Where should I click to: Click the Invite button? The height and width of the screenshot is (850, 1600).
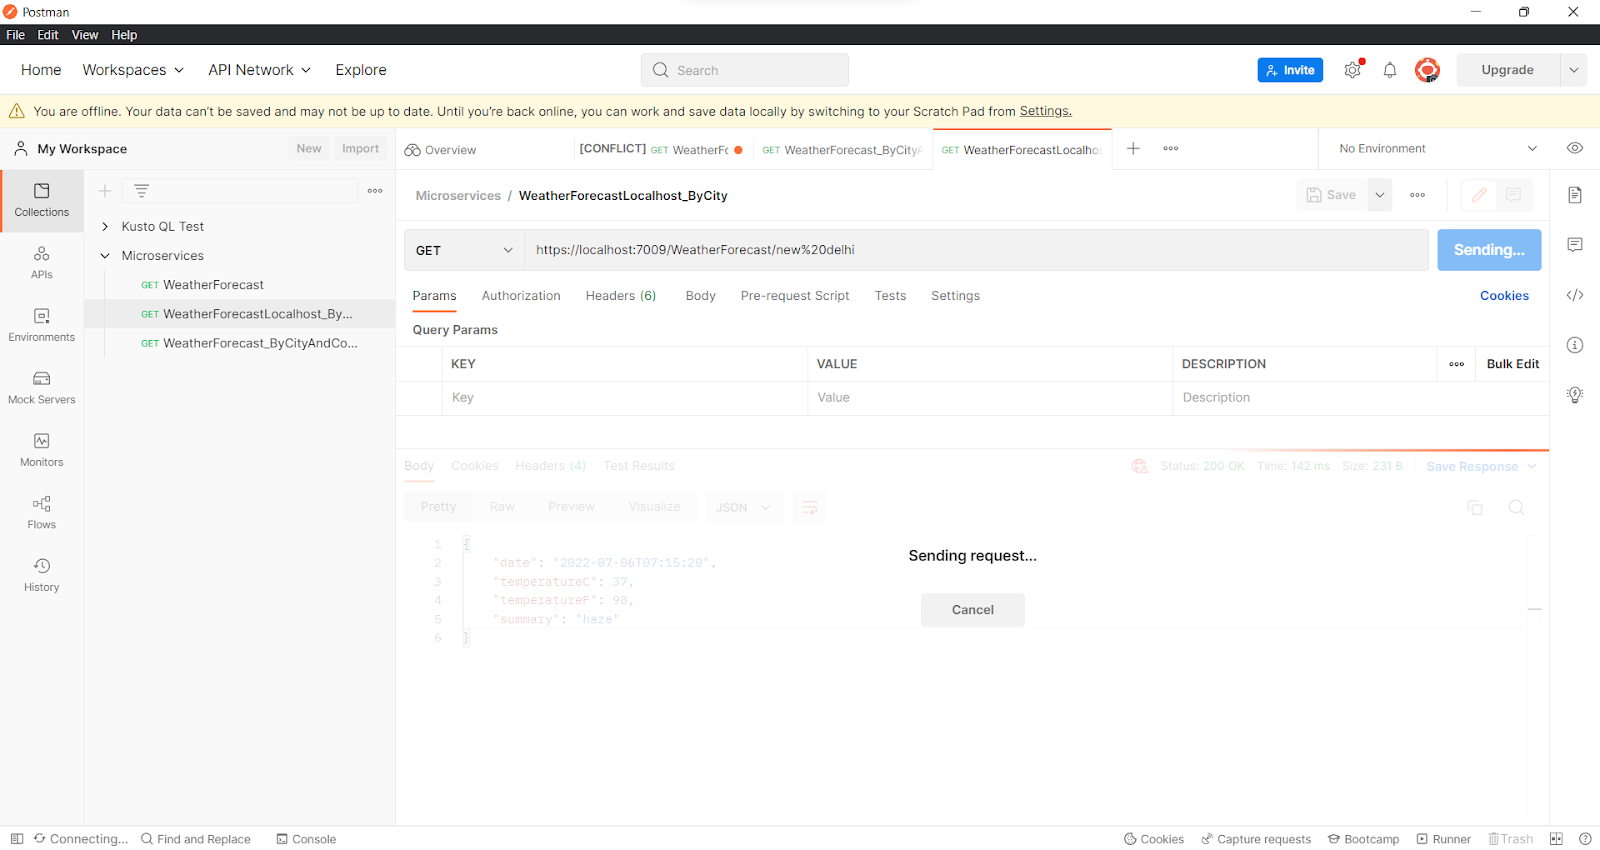tap(1290, 70)
